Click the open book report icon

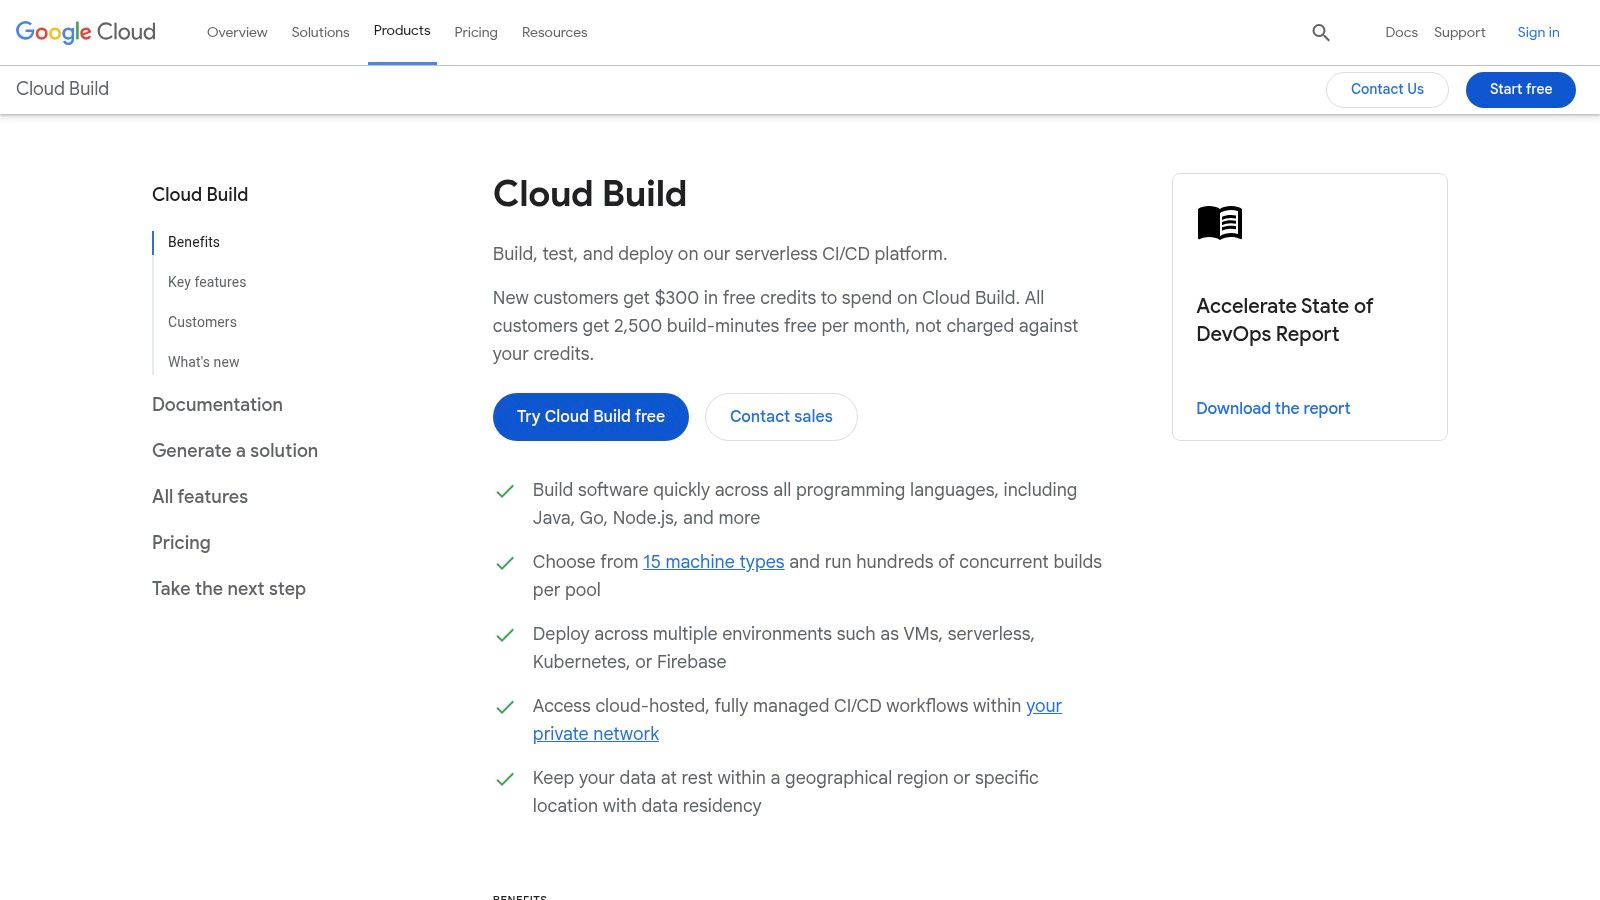coord(1220,222)
